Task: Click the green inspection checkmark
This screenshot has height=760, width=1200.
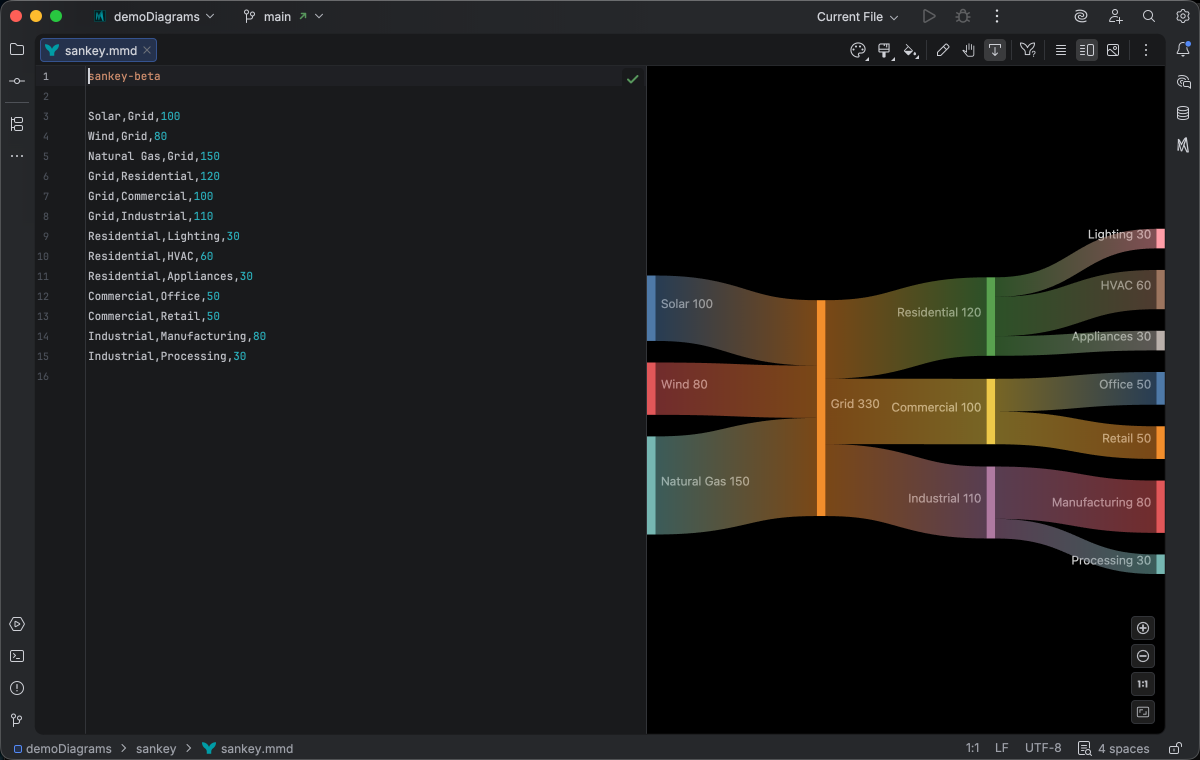Action: (632, 78)
